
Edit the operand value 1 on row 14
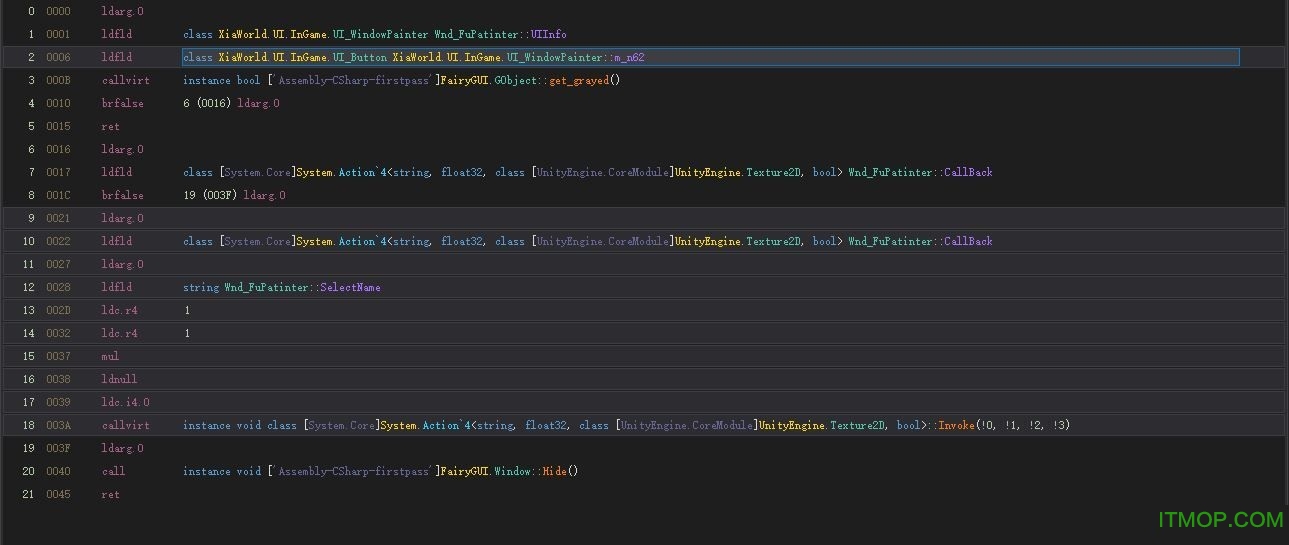187,333
